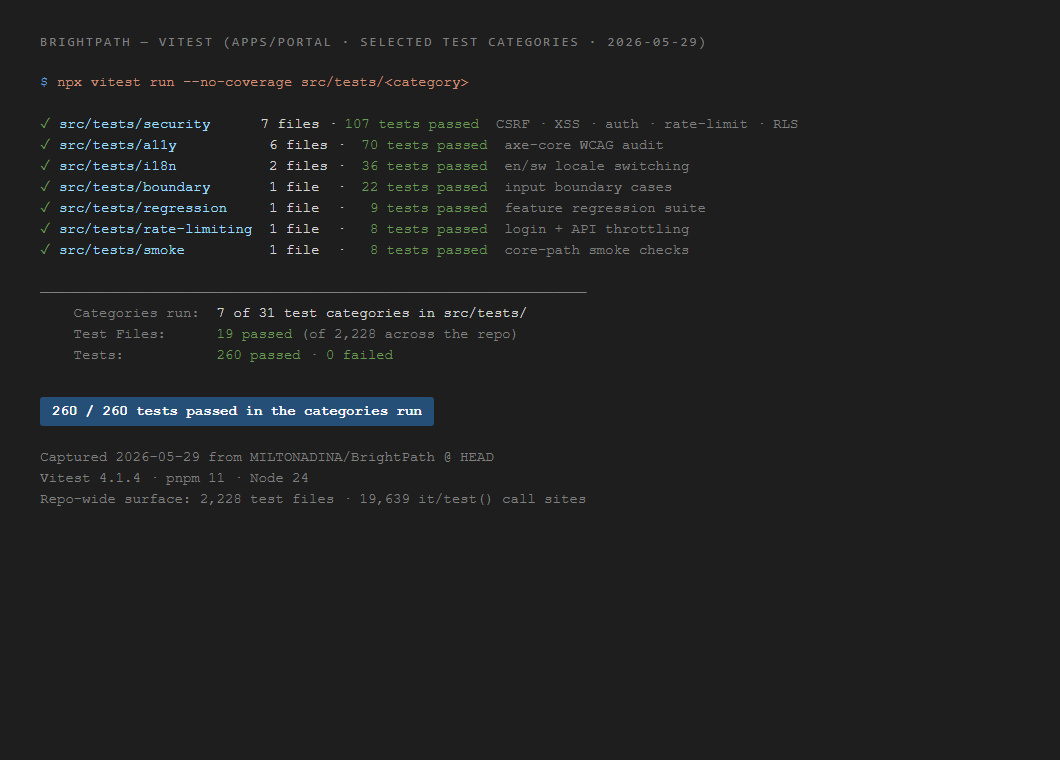Select the src/tests/boundary path
1060x760 pixels.
(x=135, y=187)
